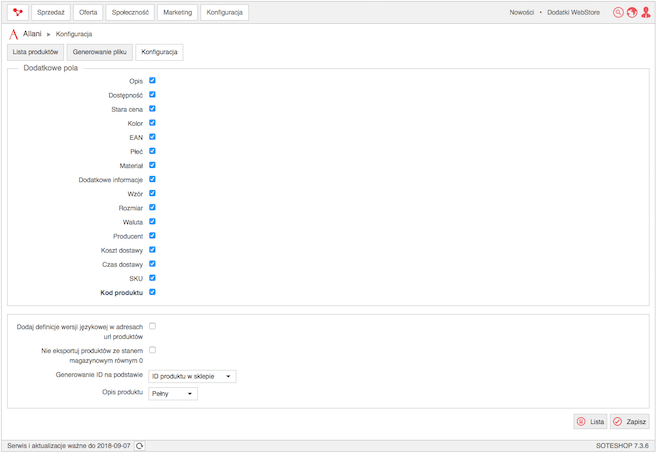
Task: Uncheck the Opis checkbox
Action: pos(152,80)
